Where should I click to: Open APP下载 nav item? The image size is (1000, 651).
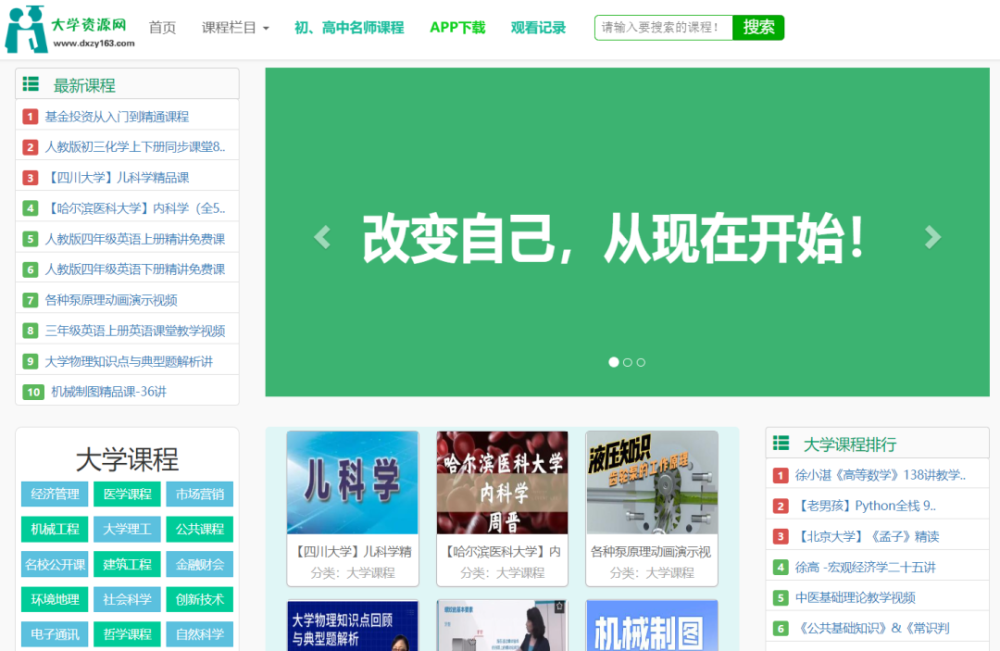tap(457, 27)
